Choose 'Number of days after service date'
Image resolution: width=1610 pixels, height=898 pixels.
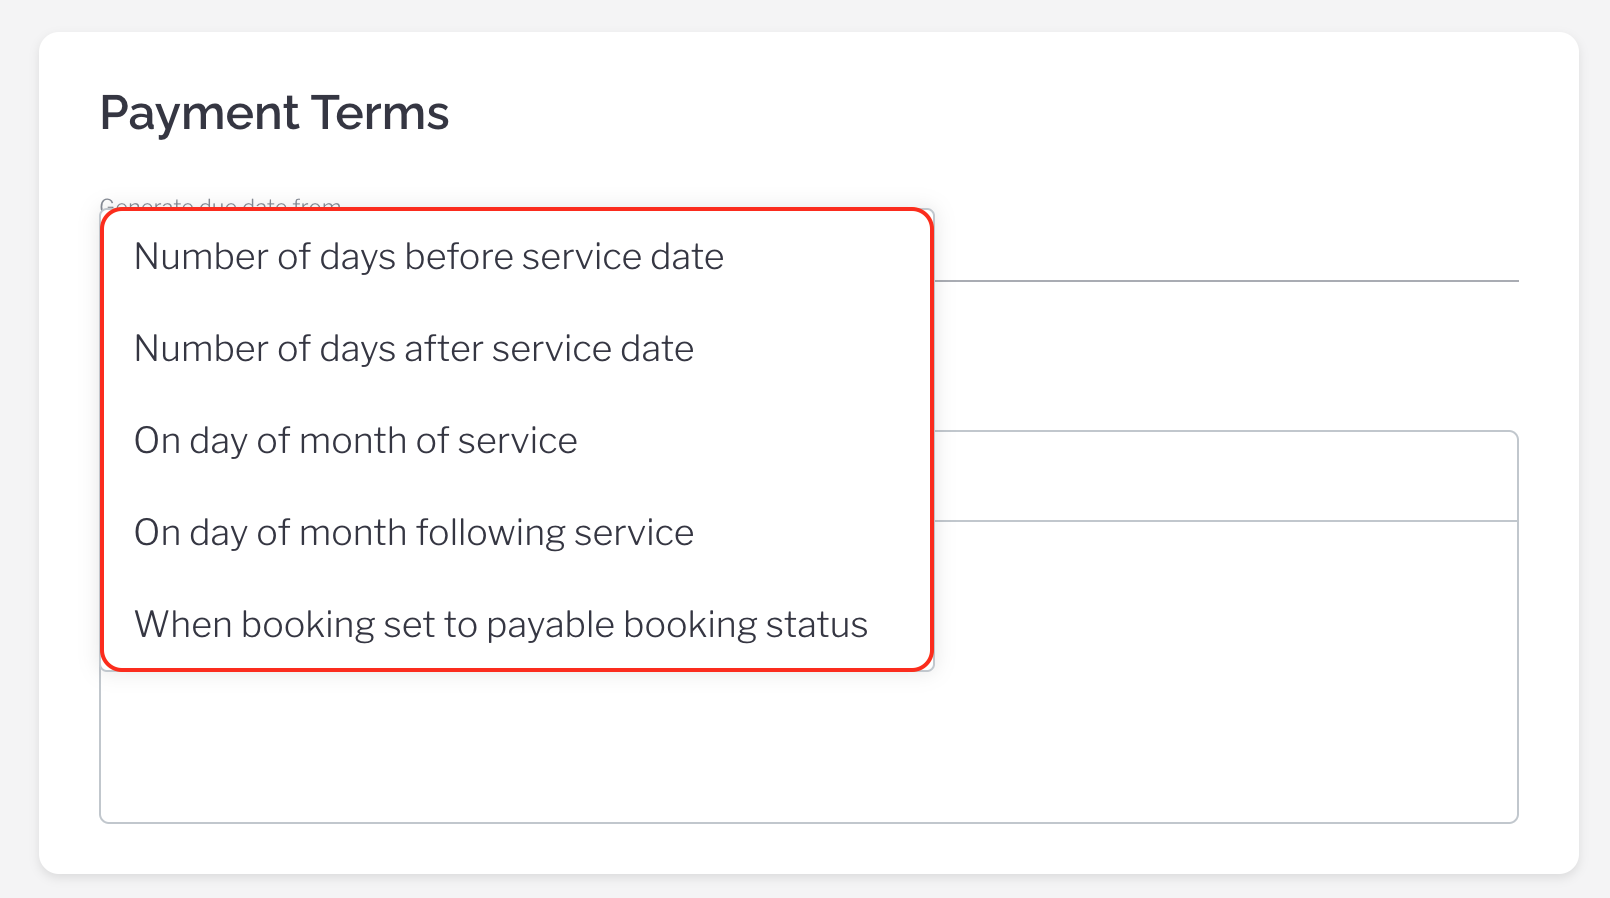point(413,349)
